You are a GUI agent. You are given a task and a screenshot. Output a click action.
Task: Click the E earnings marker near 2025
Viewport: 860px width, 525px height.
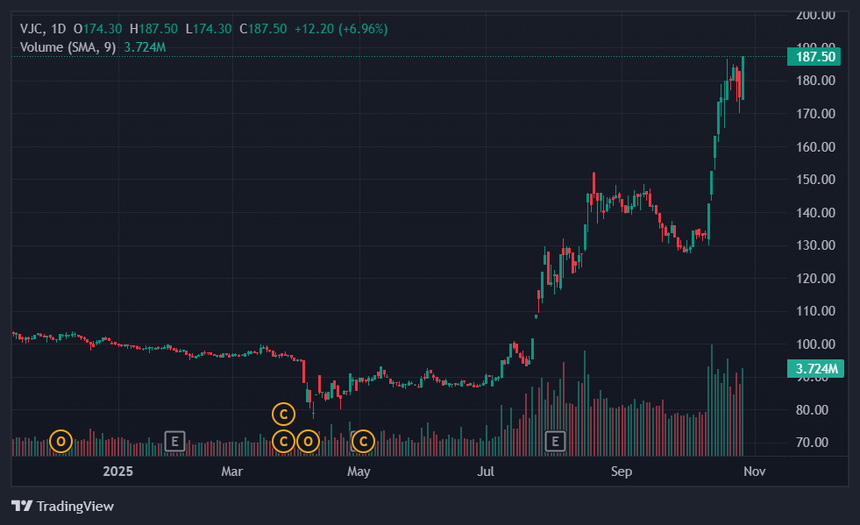[x=174, y=440]
